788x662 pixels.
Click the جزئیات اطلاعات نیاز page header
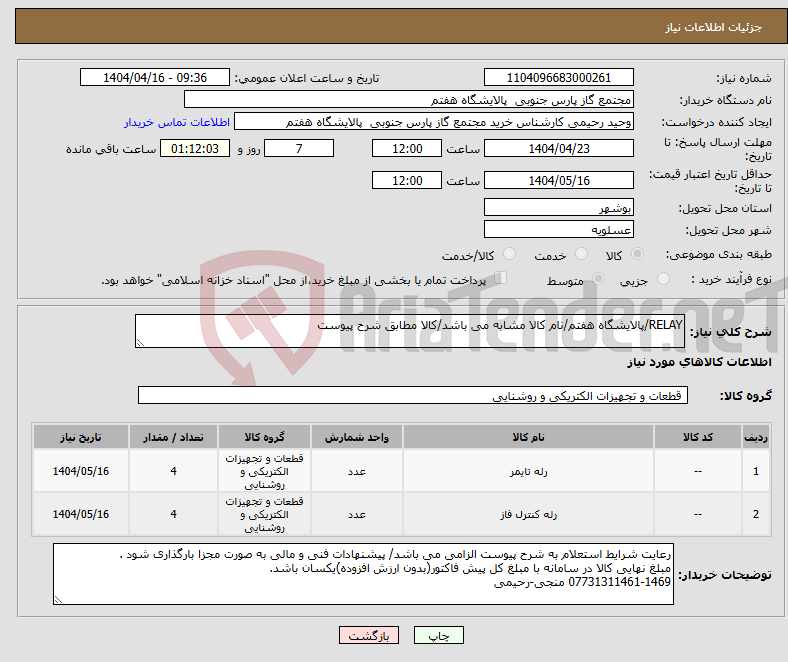pyautogui.click(x=714, y=27)
